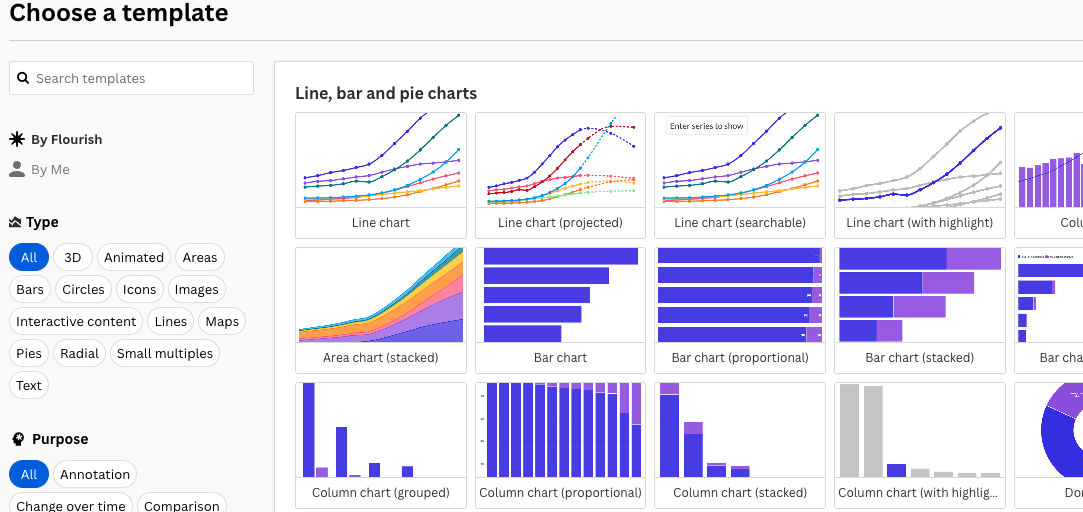Image resolution: width=1083 pixels, height=512 pixels.
Task: Click the search magnifier icon
Action: tap(23, 78)
